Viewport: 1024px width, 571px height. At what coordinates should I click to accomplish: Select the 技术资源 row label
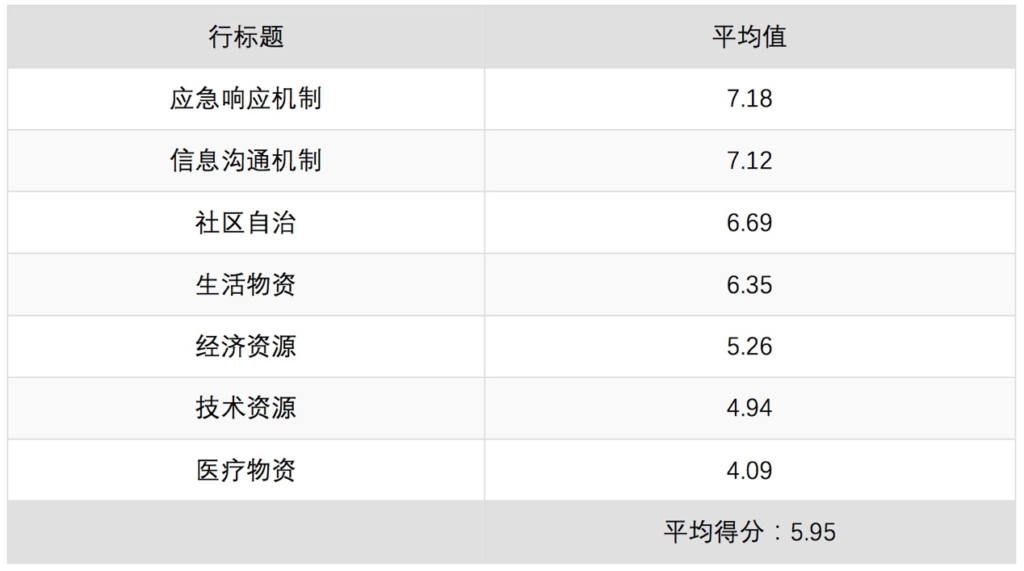[246, 408]
